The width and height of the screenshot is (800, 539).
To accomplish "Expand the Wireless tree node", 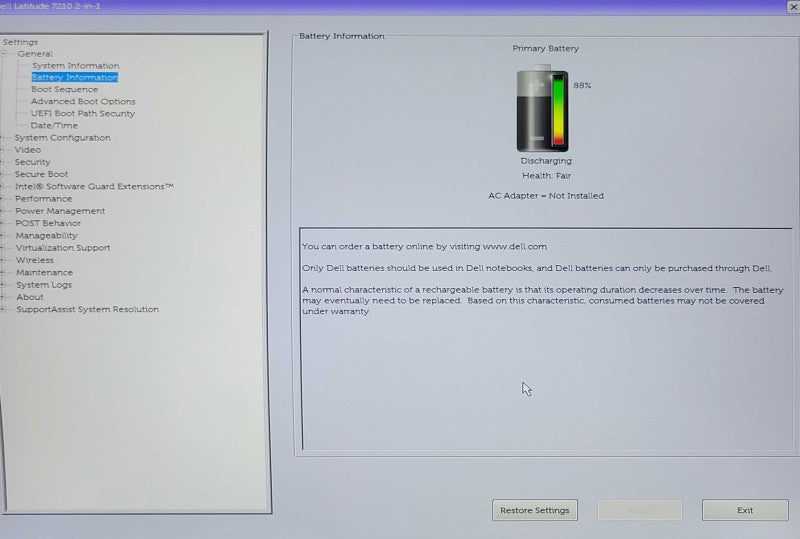I will tap(2, 260).
